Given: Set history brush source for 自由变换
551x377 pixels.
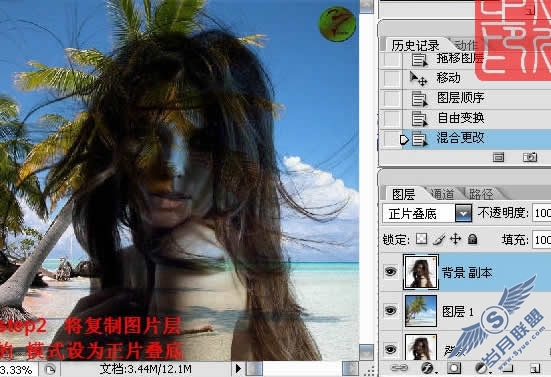Looking at the screenshot, I should (391, 119).
